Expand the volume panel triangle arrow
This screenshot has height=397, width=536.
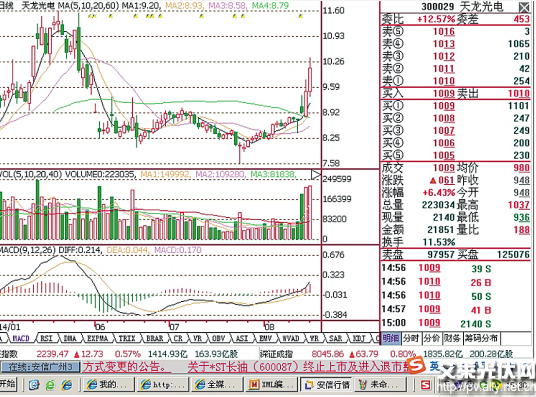click(316, 175)
